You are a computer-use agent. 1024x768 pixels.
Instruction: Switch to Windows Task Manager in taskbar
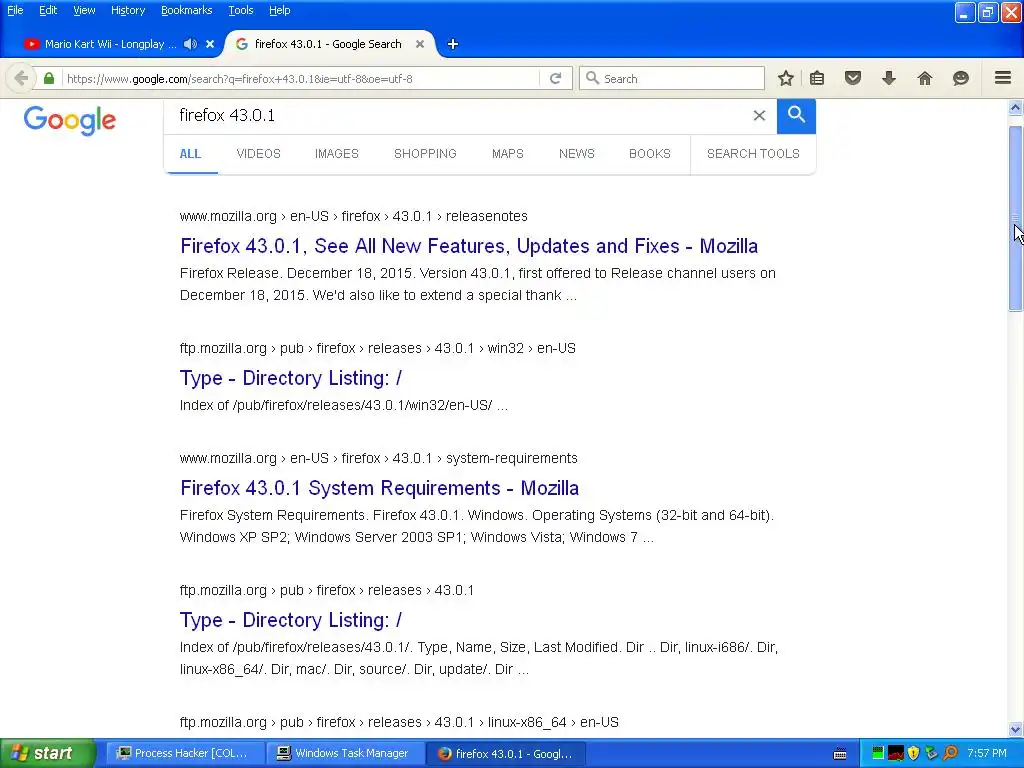tap(346, 753)
